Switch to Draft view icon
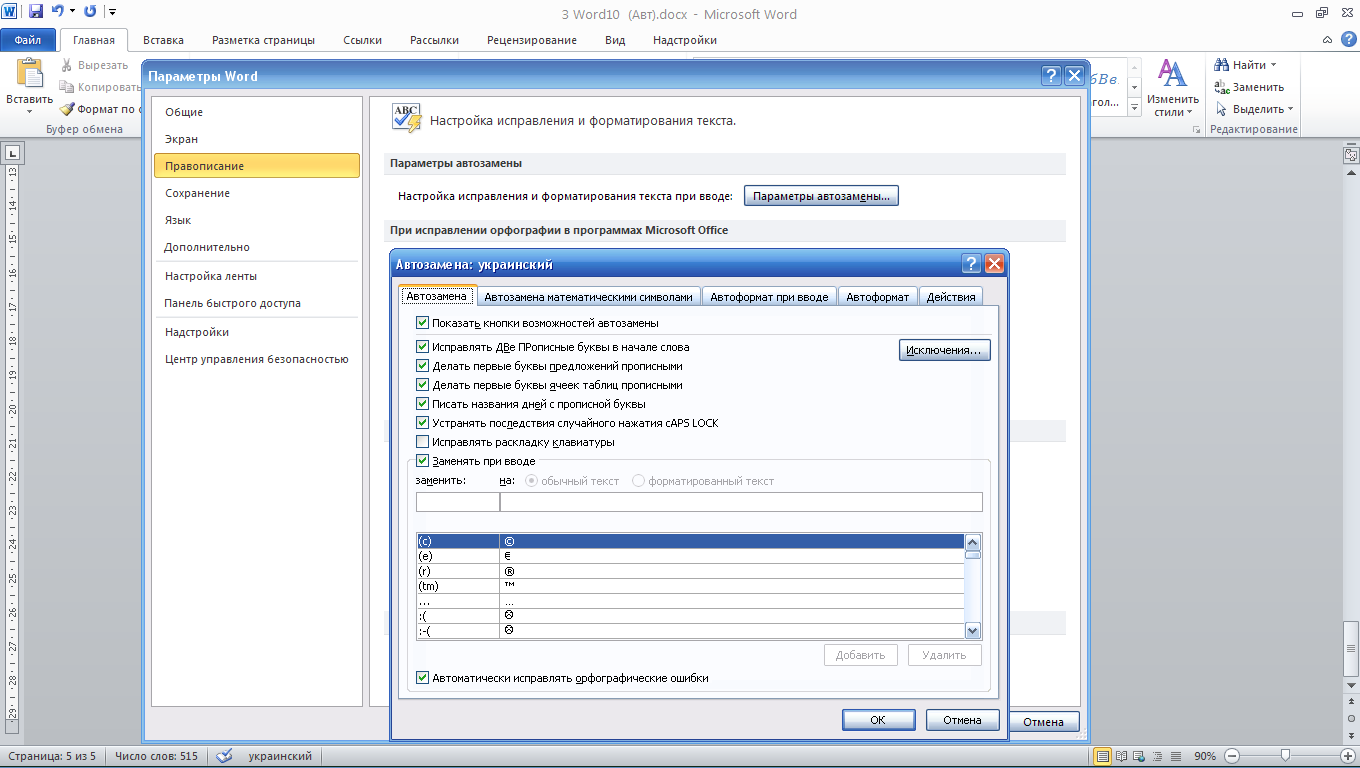1360x768 pixels. click(x=1178, y=756)
